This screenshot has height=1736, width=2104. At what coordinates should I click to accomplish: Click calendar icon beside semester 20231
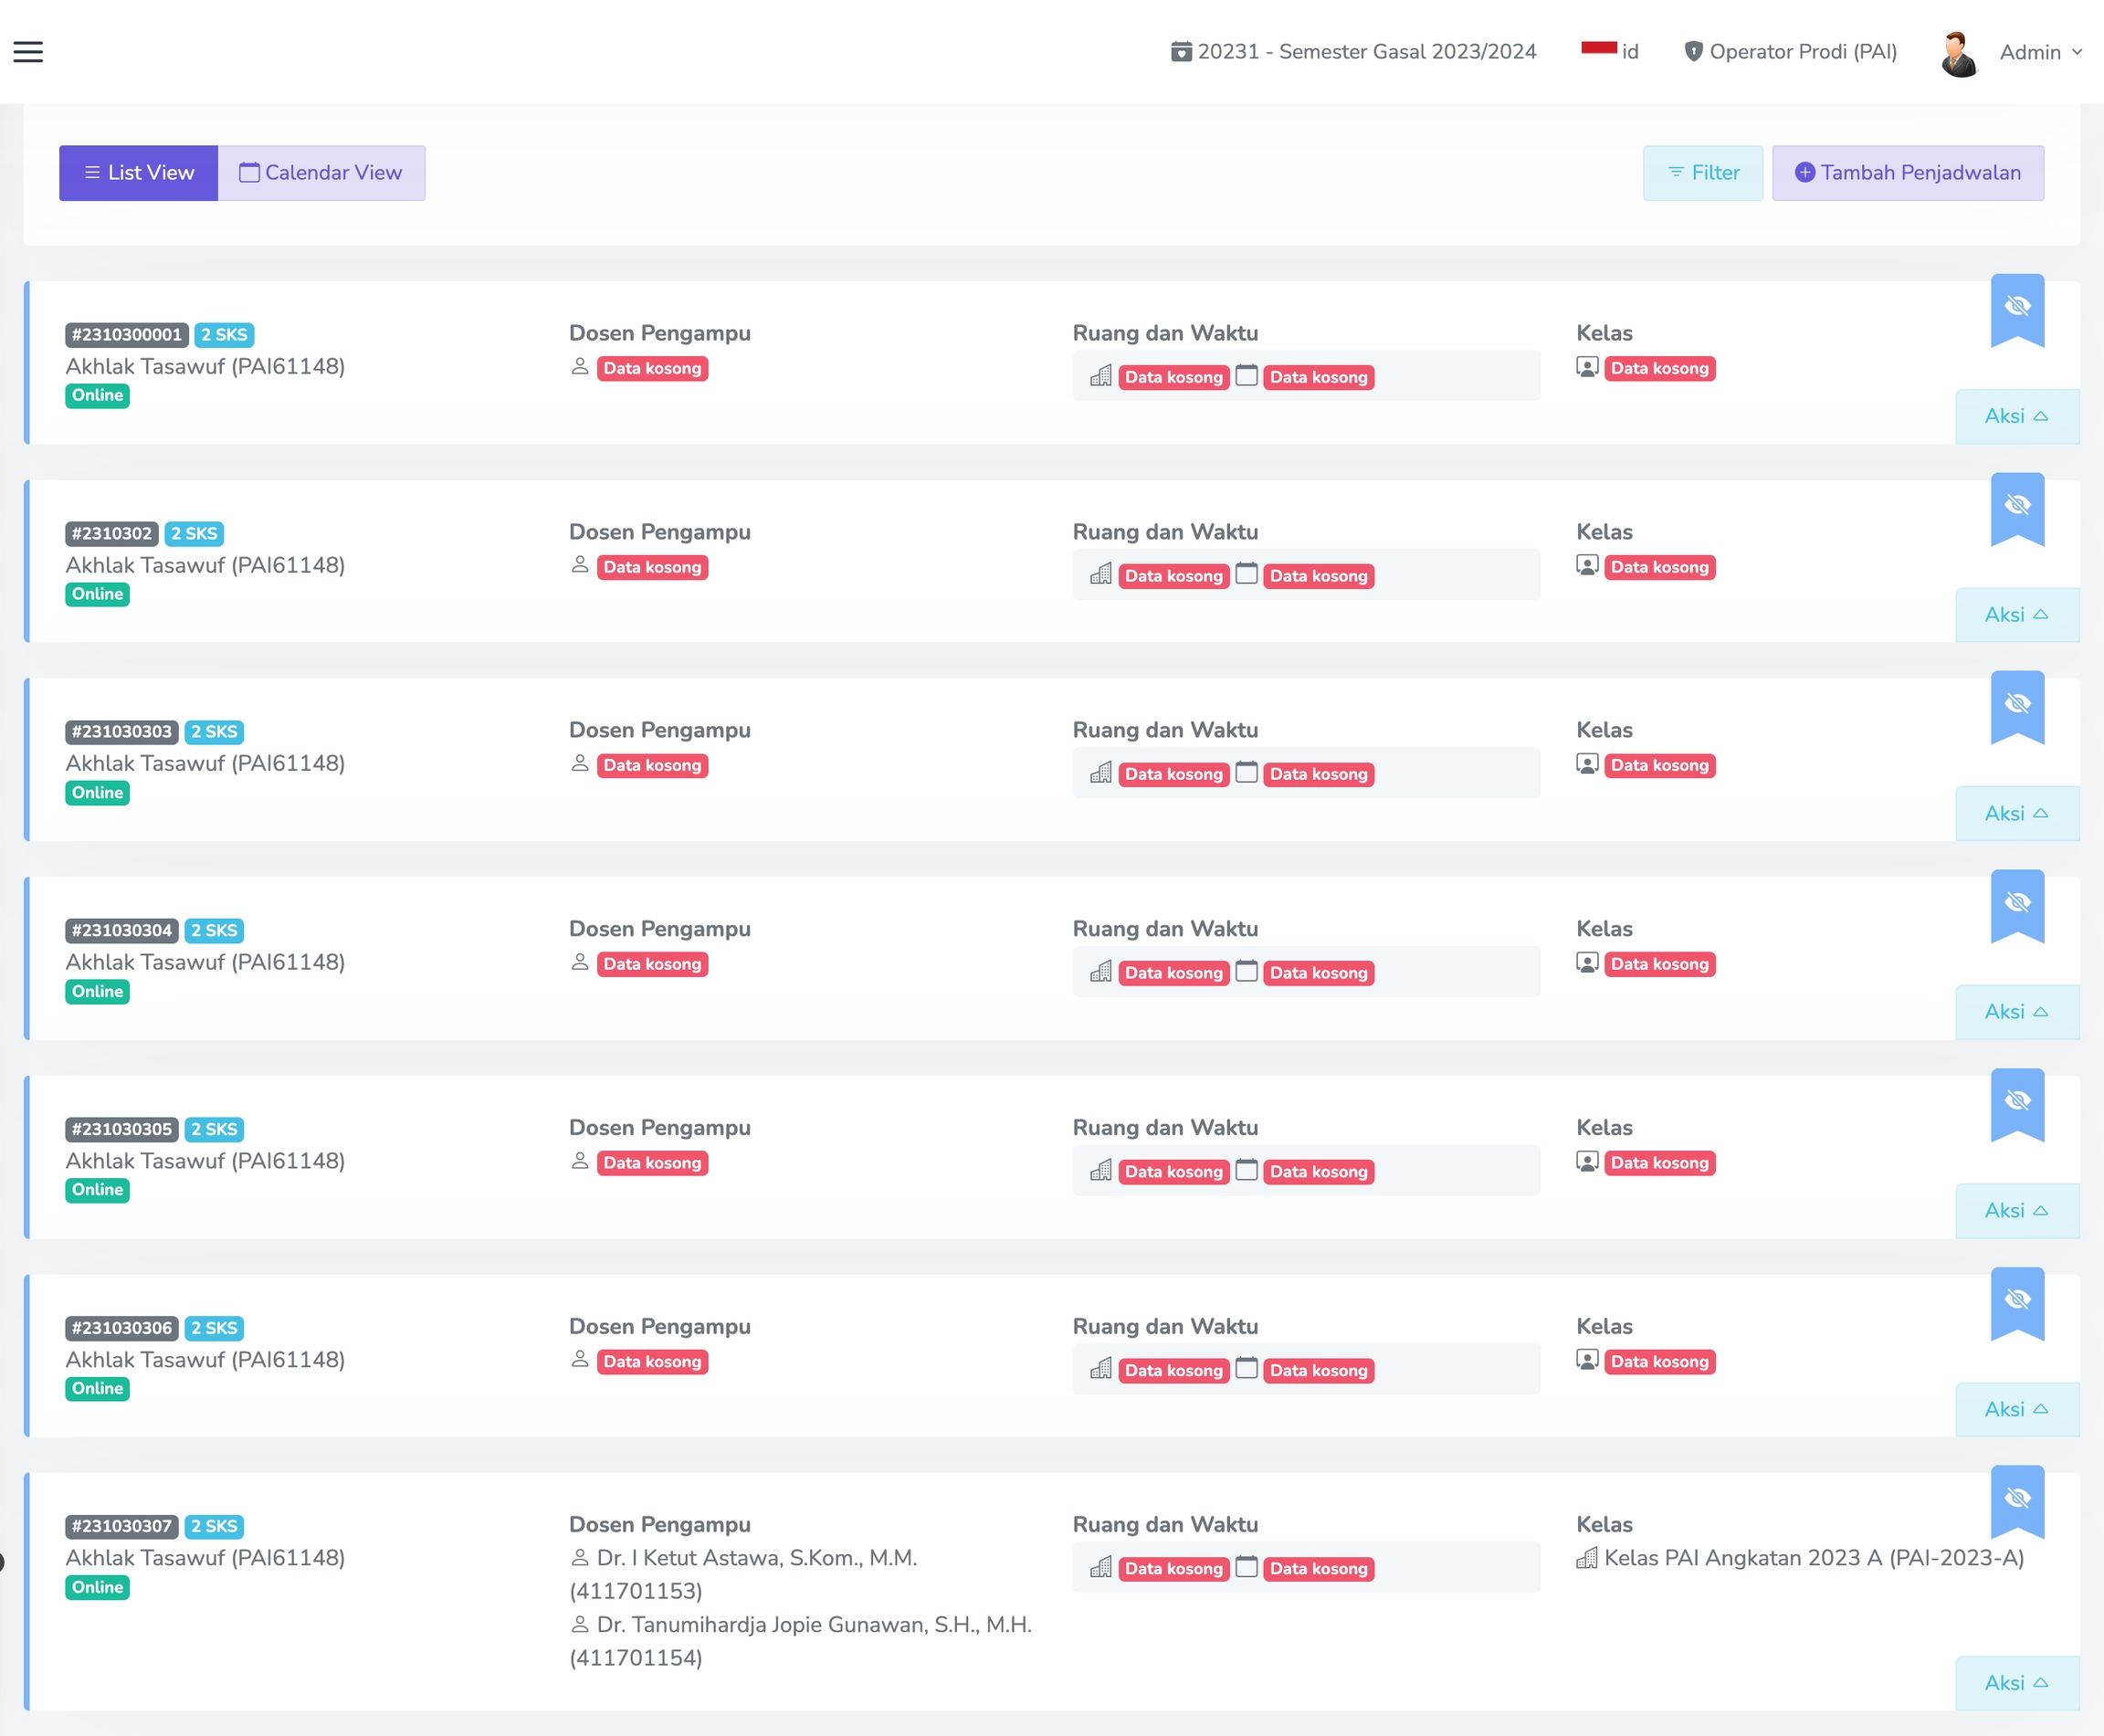1181,52
